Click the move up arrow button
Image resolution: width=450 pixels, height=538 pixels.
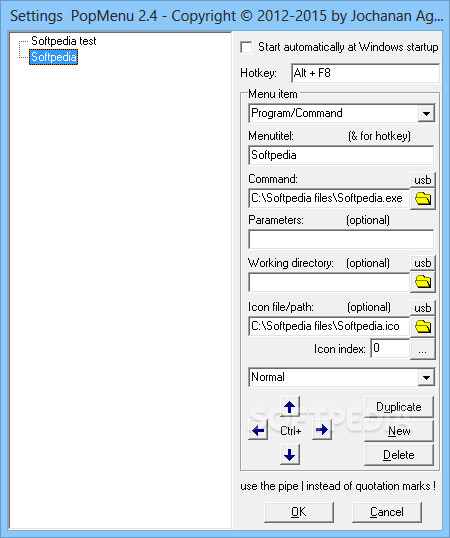[290, 407]
